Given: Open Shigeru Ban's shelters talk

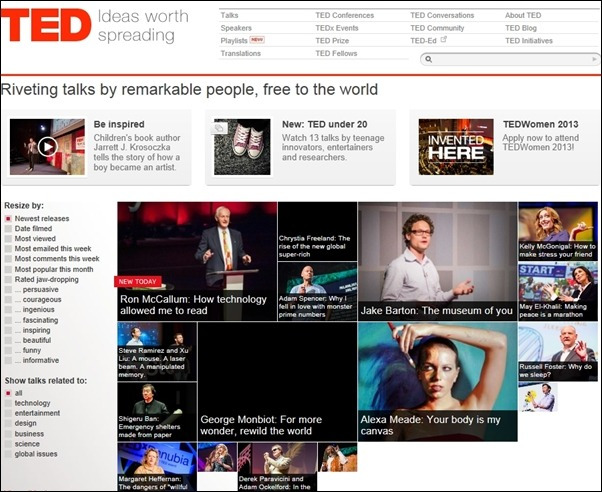Looking at the screenshot, I should tap(157, 411).
